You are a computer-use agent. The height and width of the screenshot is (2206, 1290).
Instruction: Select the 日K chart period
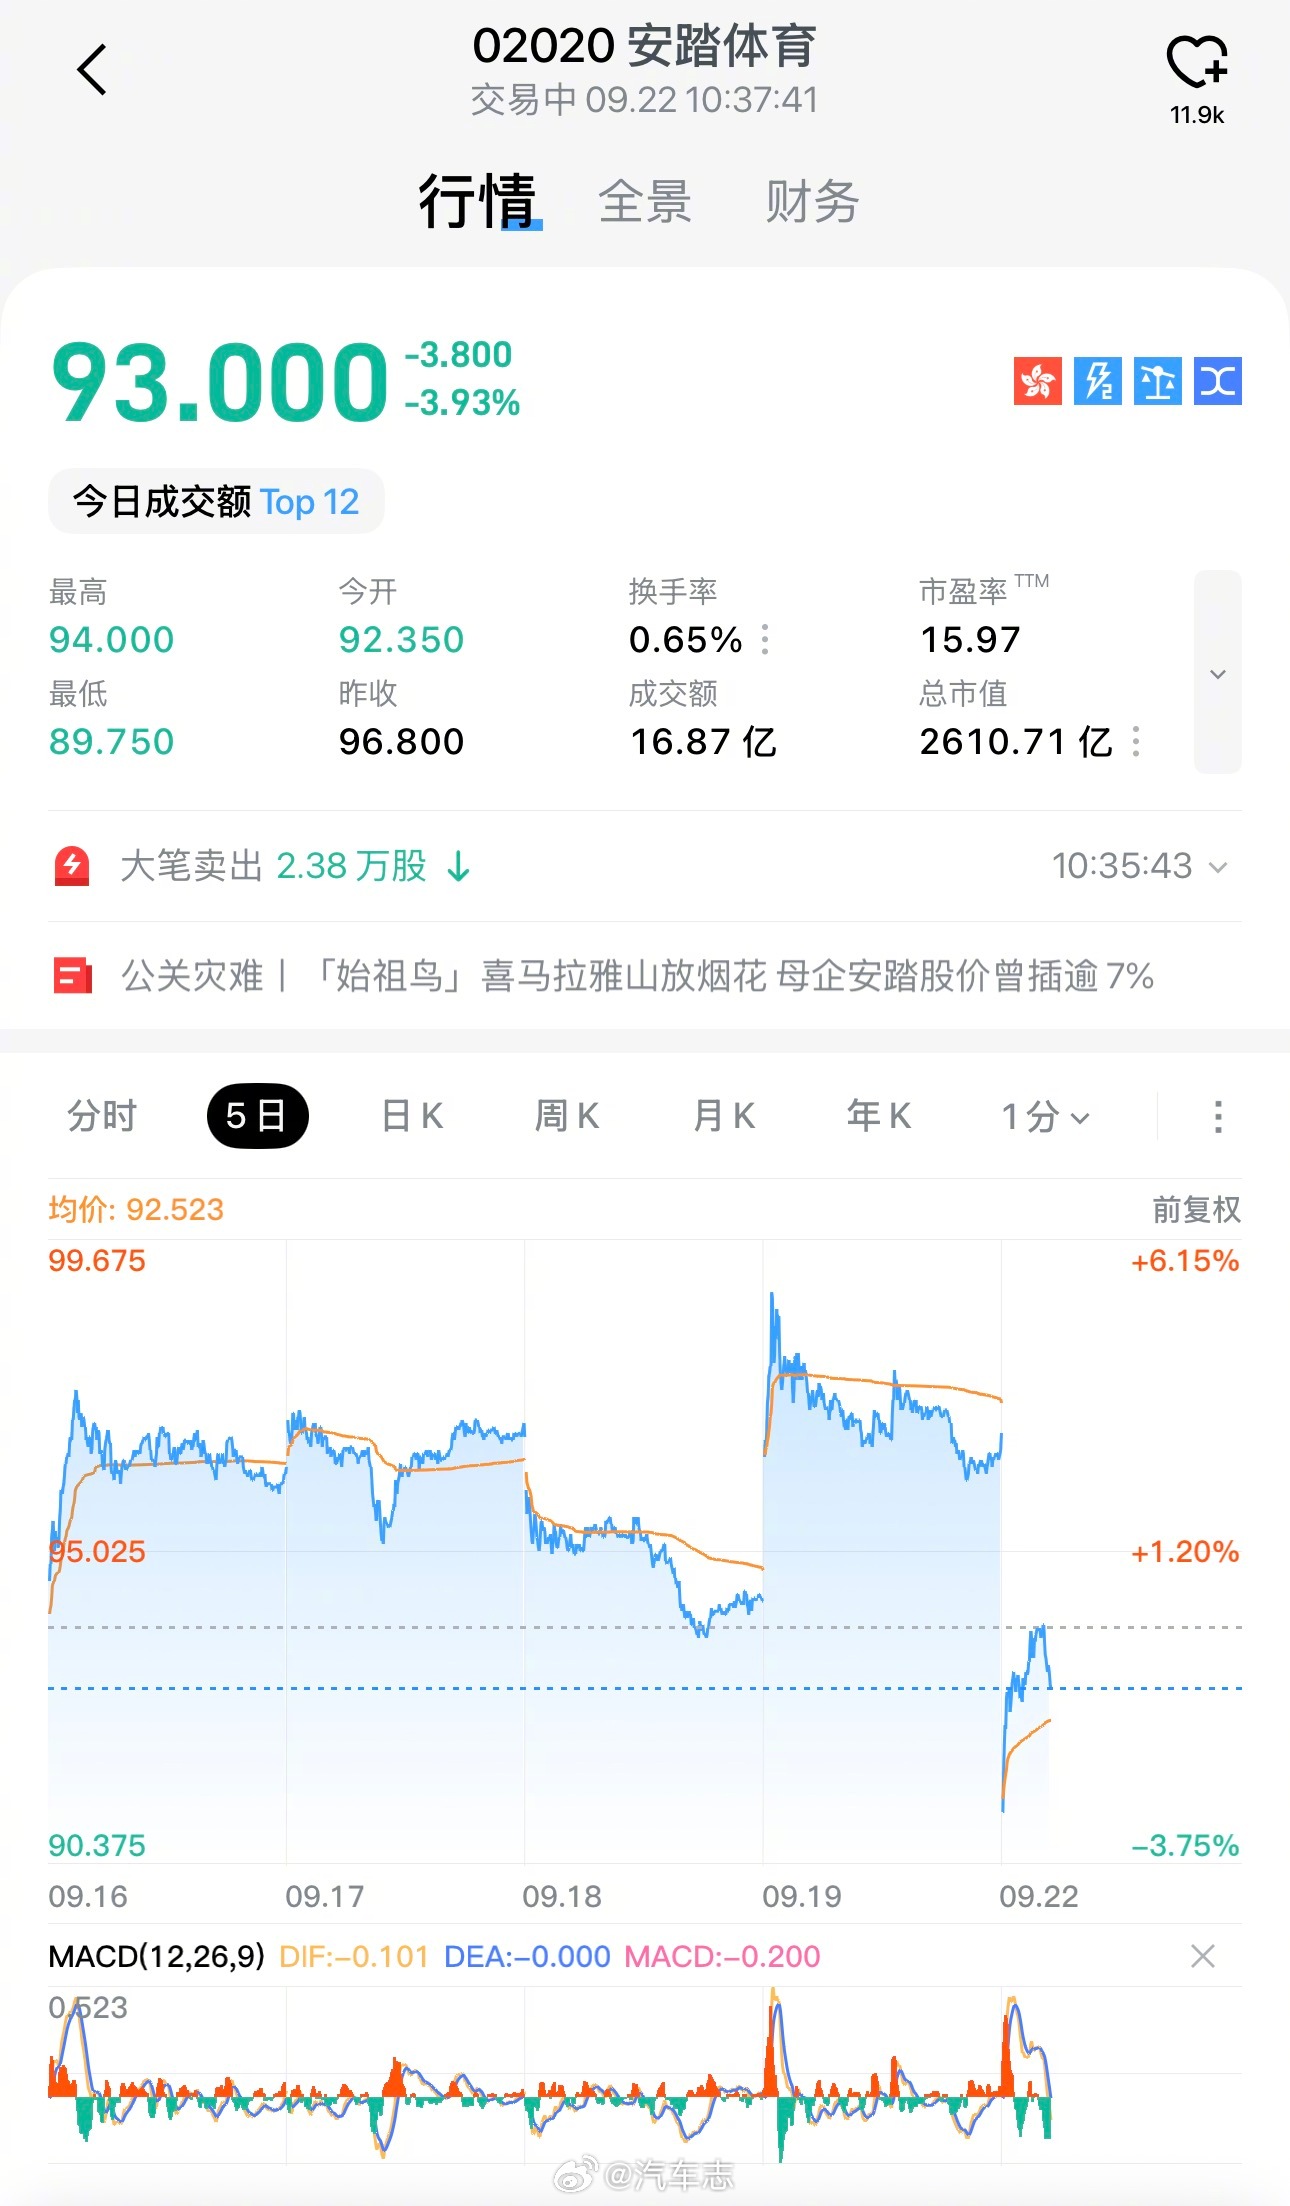[x=412, y=1116]
